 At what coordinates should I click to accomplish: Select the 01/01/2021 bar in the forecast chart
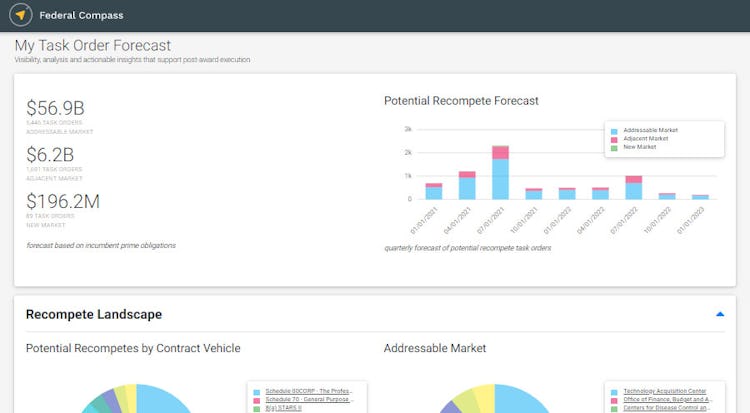point(434,191)
